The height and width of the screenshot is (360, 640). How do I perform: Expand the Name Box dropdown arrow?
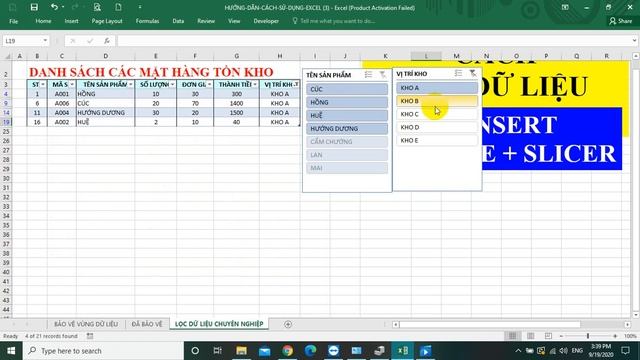tap(45, 41)
